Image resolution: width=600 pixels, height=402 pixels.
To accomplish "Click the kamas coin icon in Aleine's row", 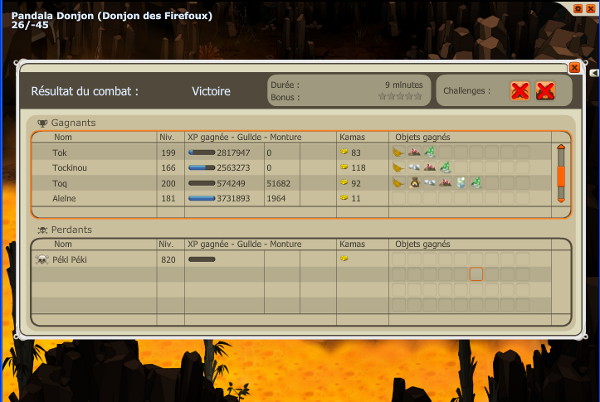I will [x=344, y=198].
